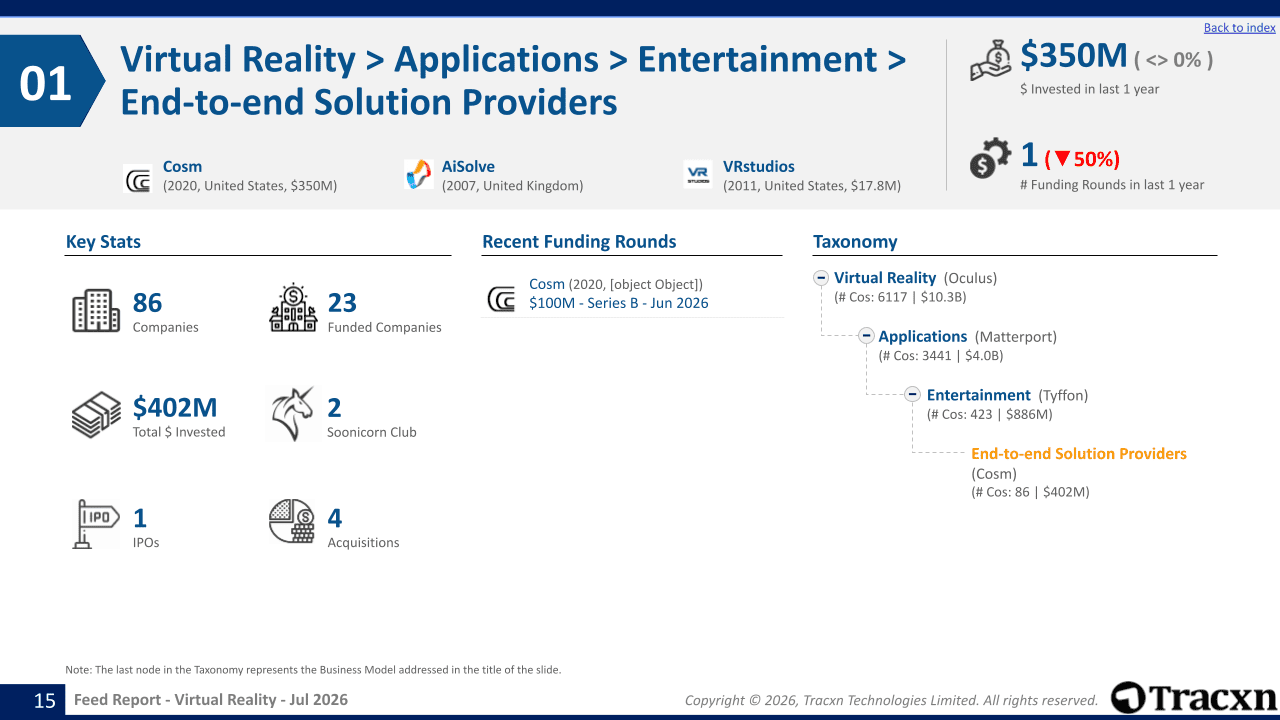
Task: Collapse the Entertainment taxonomy node
Action: [x=912, y=395]
